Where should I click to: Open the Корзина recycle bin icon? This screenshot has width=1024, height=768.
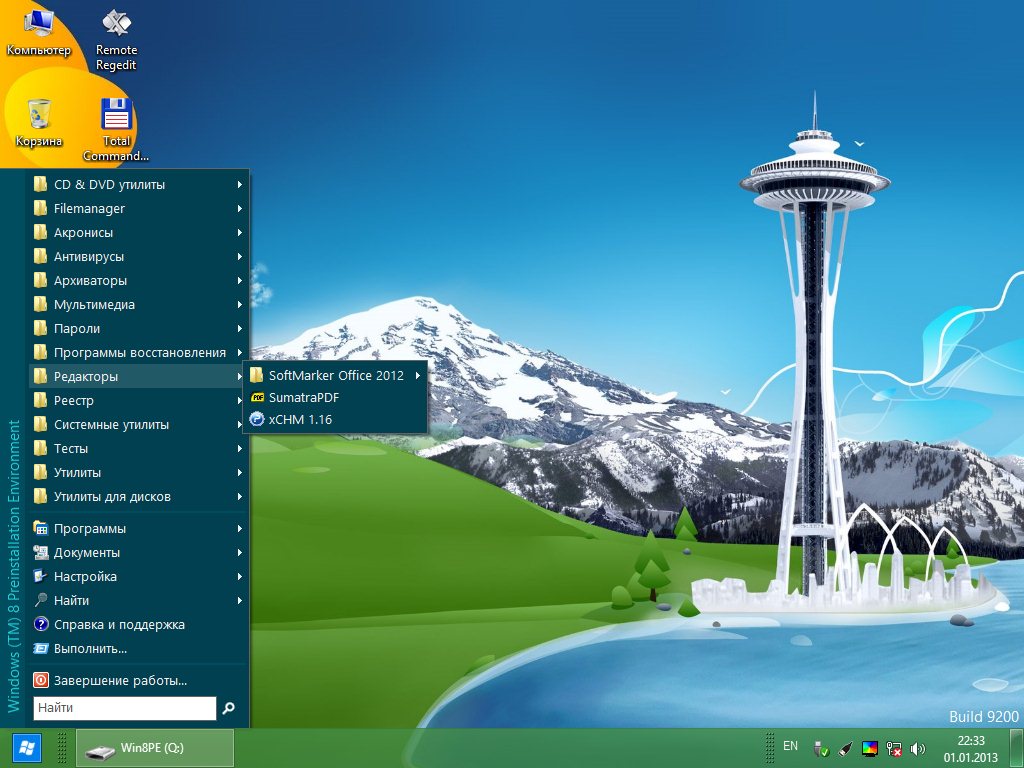pos(39,113)
